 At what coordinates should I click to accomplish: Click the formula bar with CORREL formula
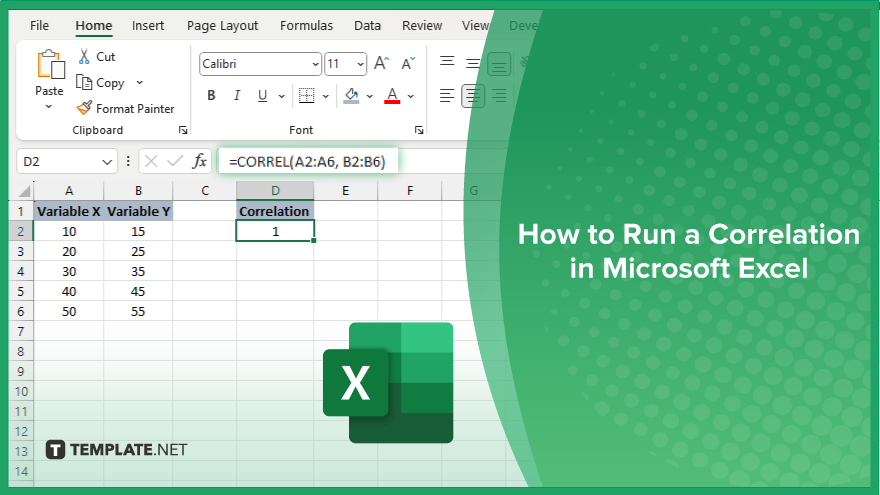(308, 162)
